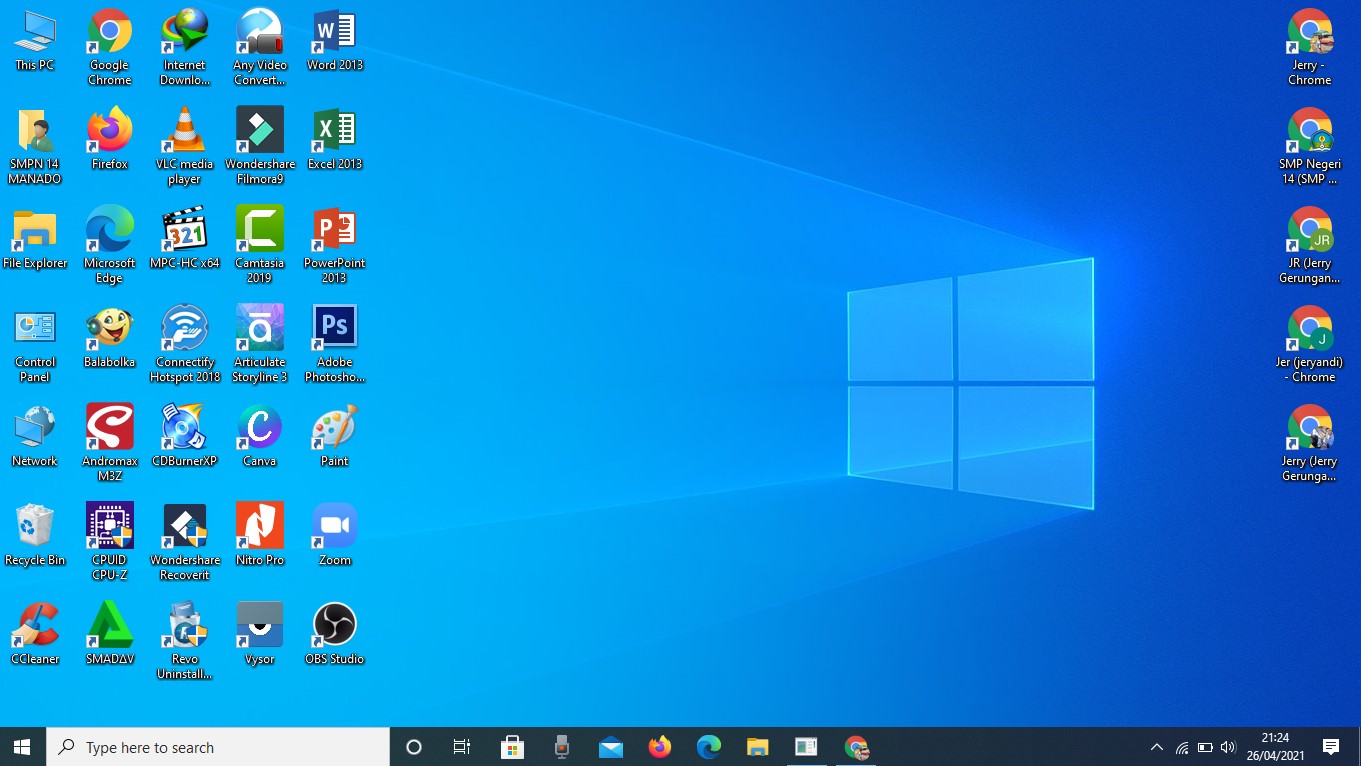Open Jerry - Chrome profile shortcut
Screen dimensions: 1361x766
[1309, 47]
